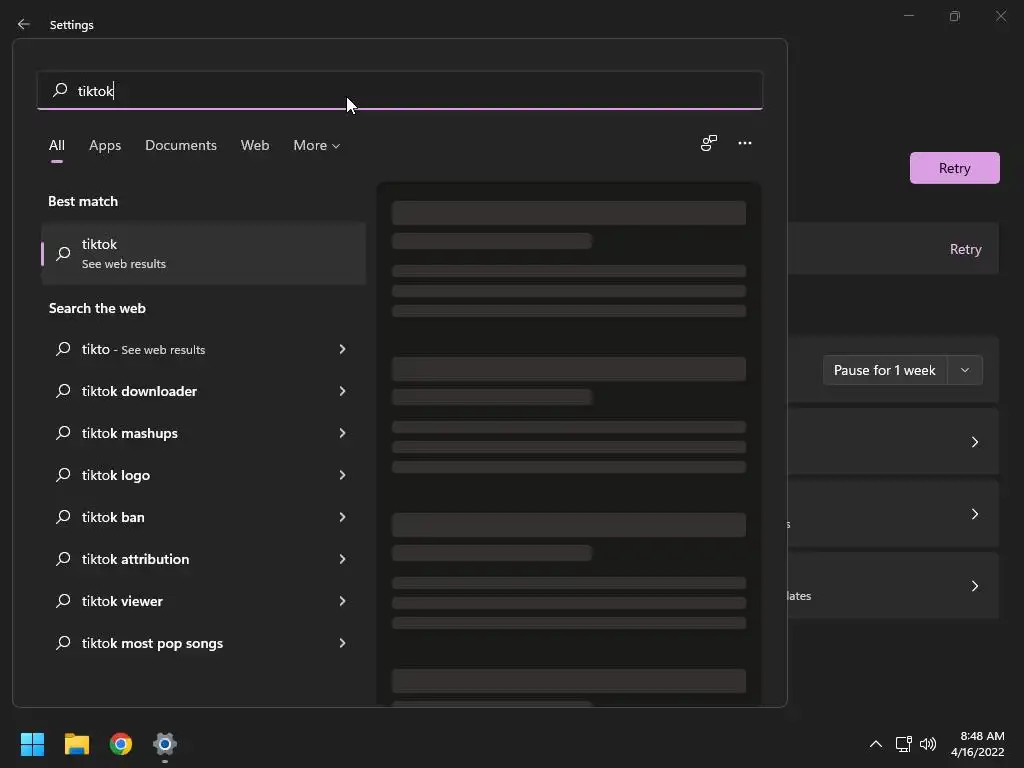Open the Settings row chevron ending in 'lates'

point(974,586)
